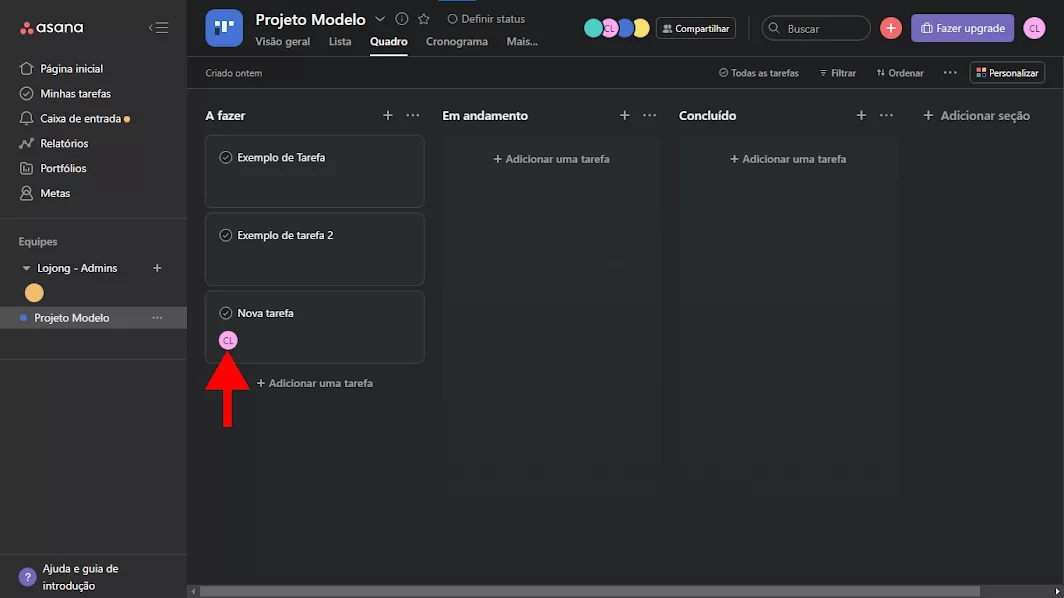Open the Exemplo de tarefa 2 card
This screenshot has width=1064, height=598.
[x=315, y=249]
